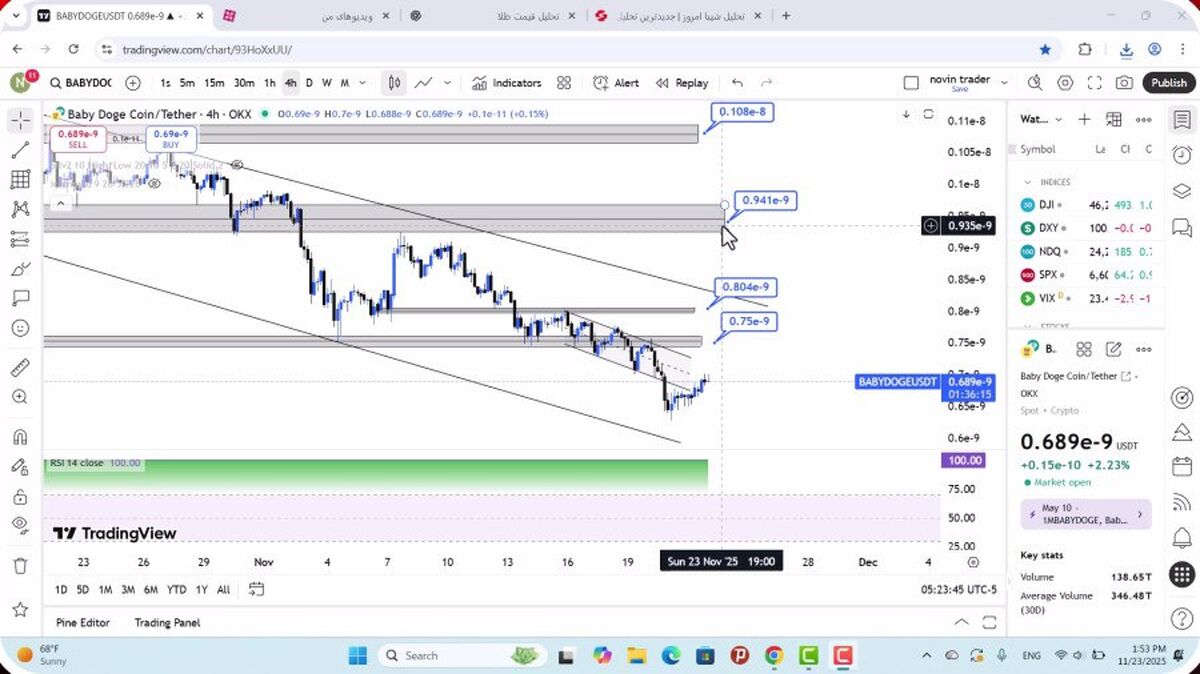The height and width of the screenshot is (674, 1200).
Task: Select the VIX watchlist row
Action: pos(1088,298)
